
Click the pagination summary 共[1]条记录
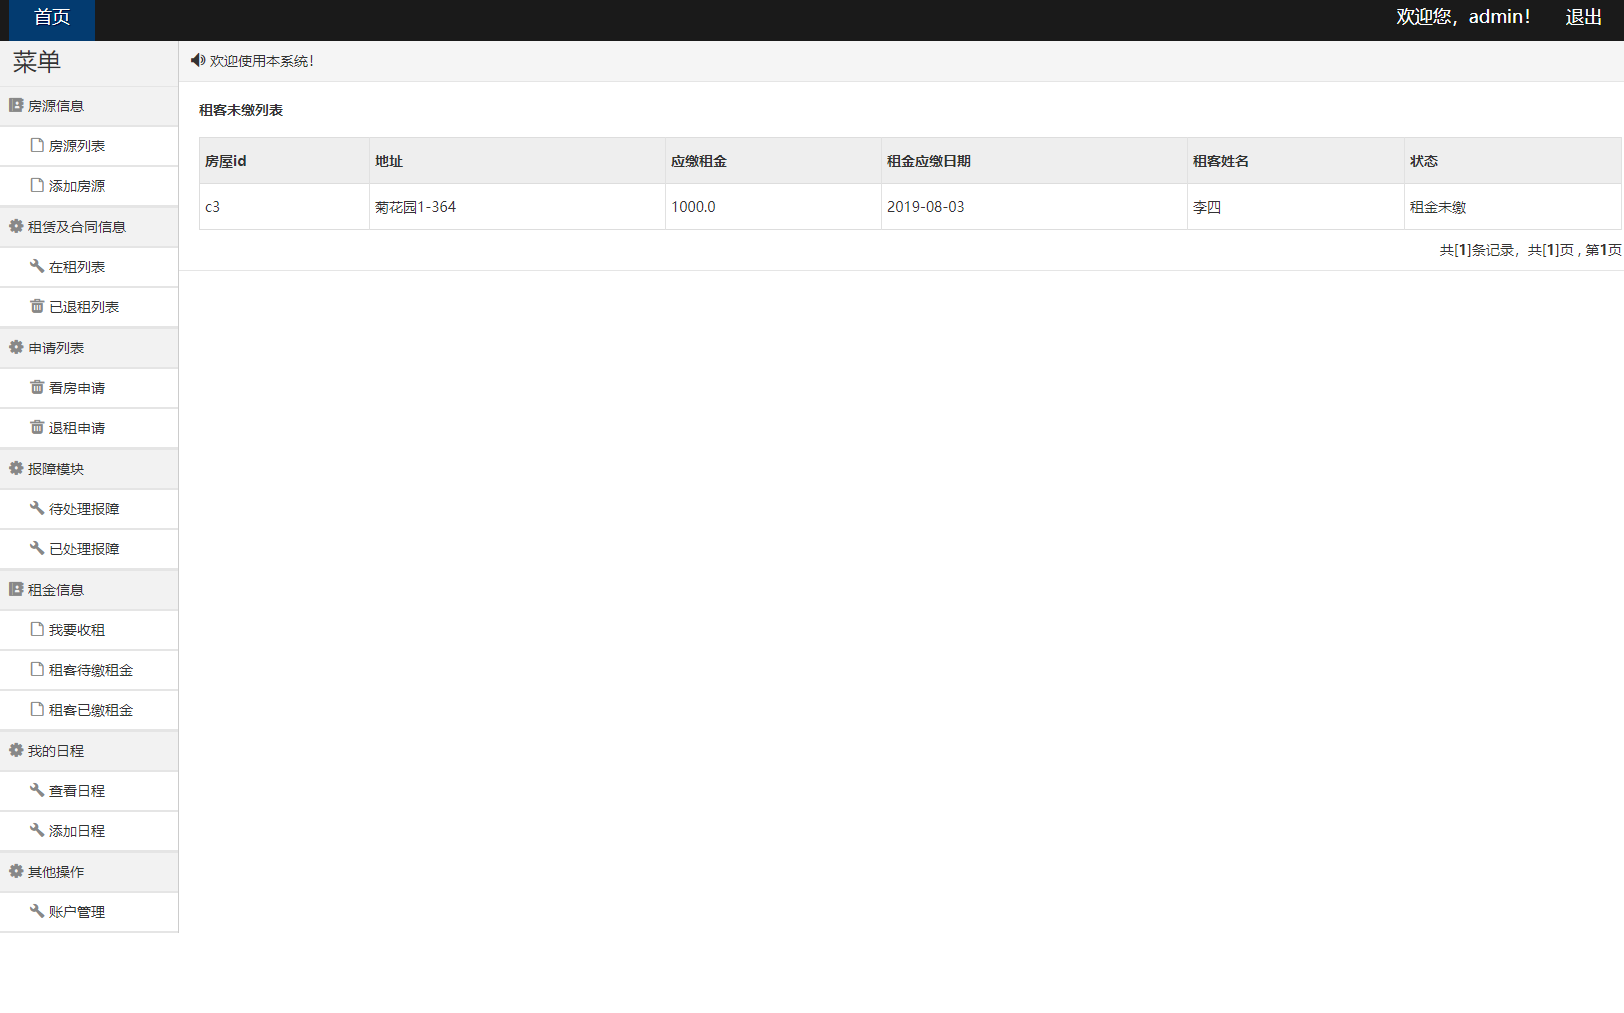(1477, 250)
